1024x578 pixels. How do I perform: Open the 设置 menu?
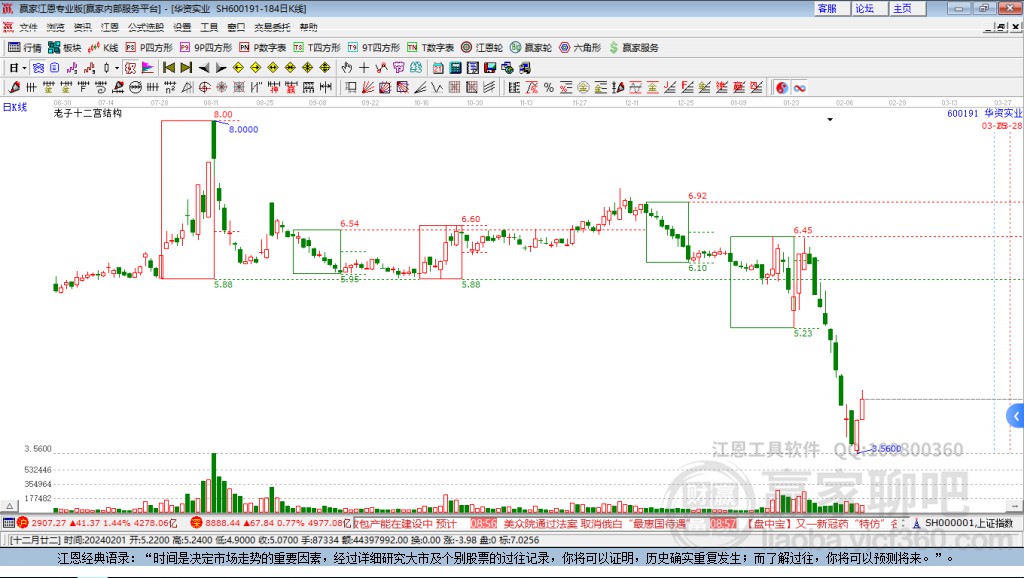pyautogui.click(x=182, y=27)
